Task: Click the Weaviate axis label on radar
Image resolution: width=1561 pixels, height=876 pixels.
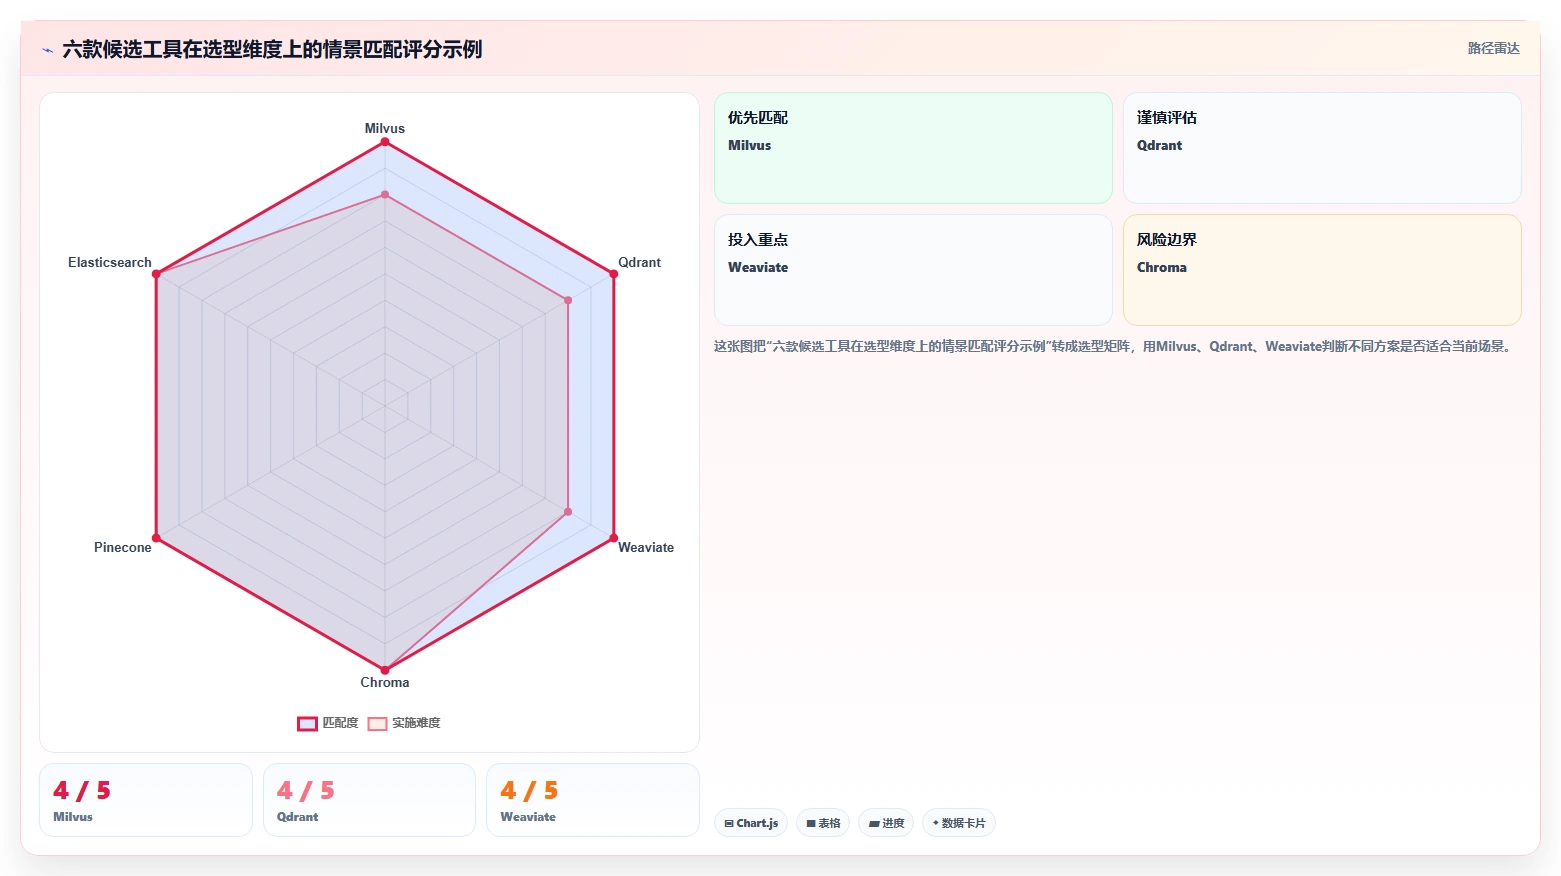Action: coord(646,547)
